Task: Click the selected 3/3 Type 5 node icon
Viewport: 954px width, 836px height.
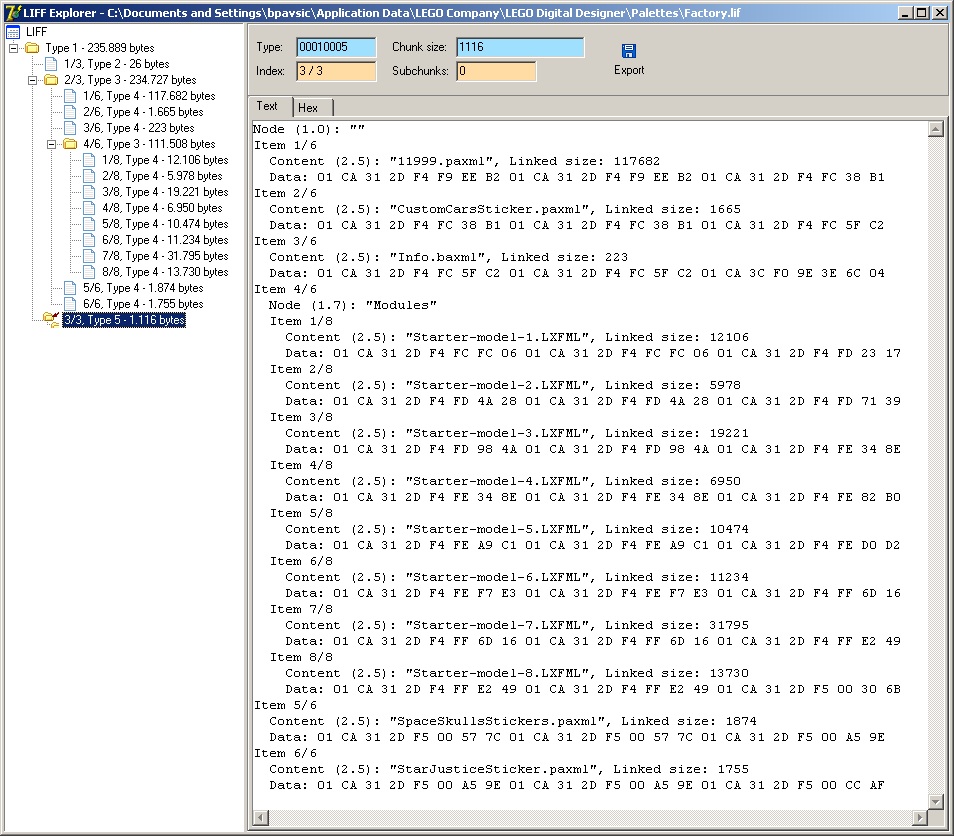Action: 52,319
